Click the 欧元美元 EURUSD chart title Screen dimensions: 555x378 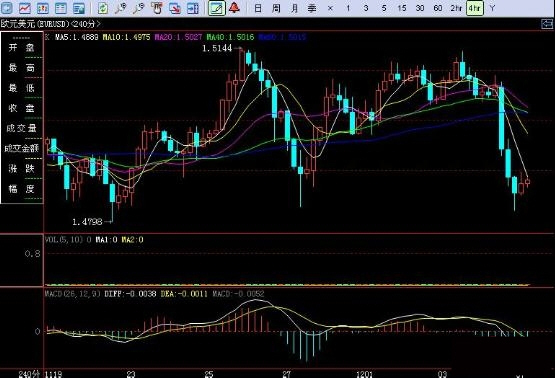pos(50,24)
